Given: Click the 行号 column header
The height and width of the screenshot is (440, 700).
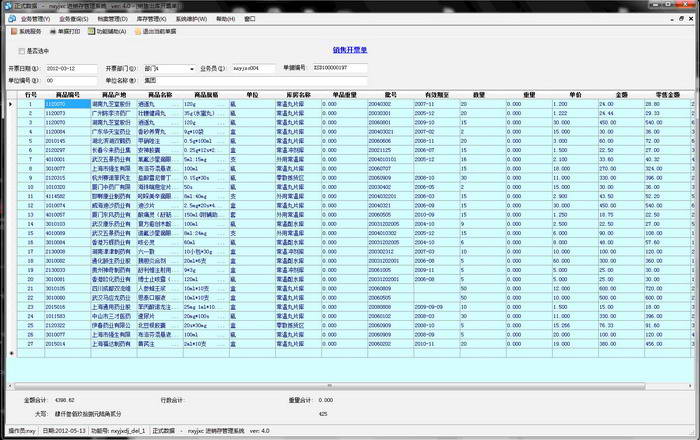Looking at the screenshot, I should tap(31, 95).
